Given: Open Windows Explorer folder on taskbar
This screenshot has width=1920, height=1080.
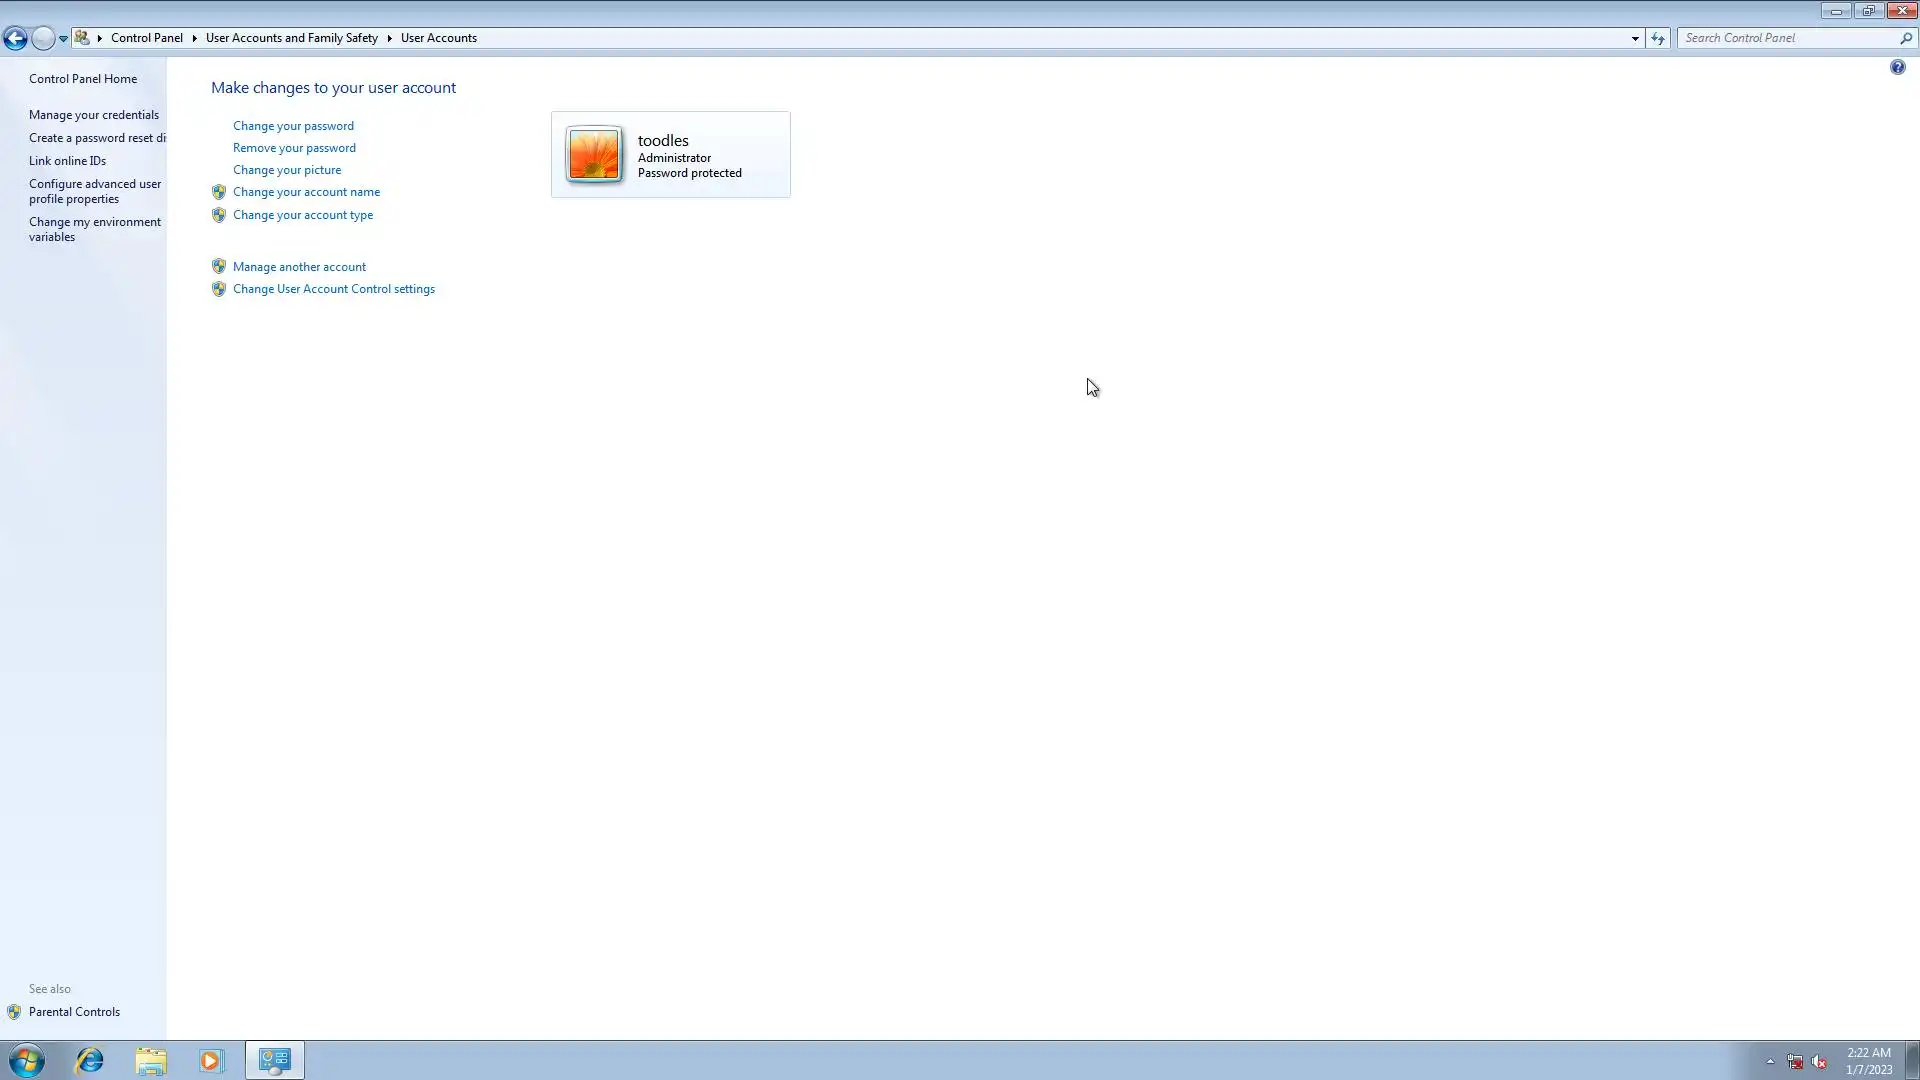Looking at the screenshot, I should (151, 1060).
